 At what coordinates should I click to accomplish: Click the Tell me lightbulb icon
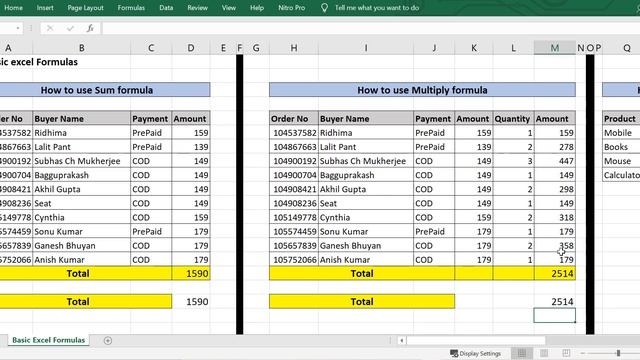tap(324, 8)
